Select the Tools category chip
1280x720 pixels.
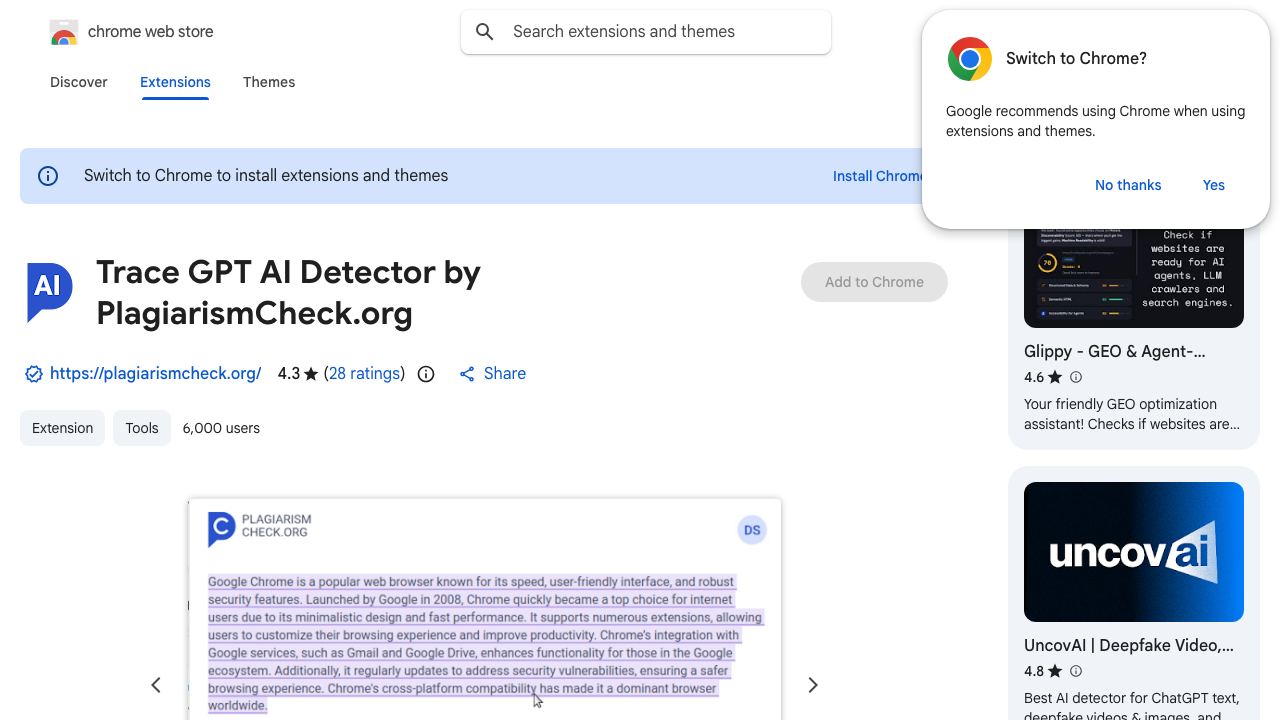coord(142,428)
